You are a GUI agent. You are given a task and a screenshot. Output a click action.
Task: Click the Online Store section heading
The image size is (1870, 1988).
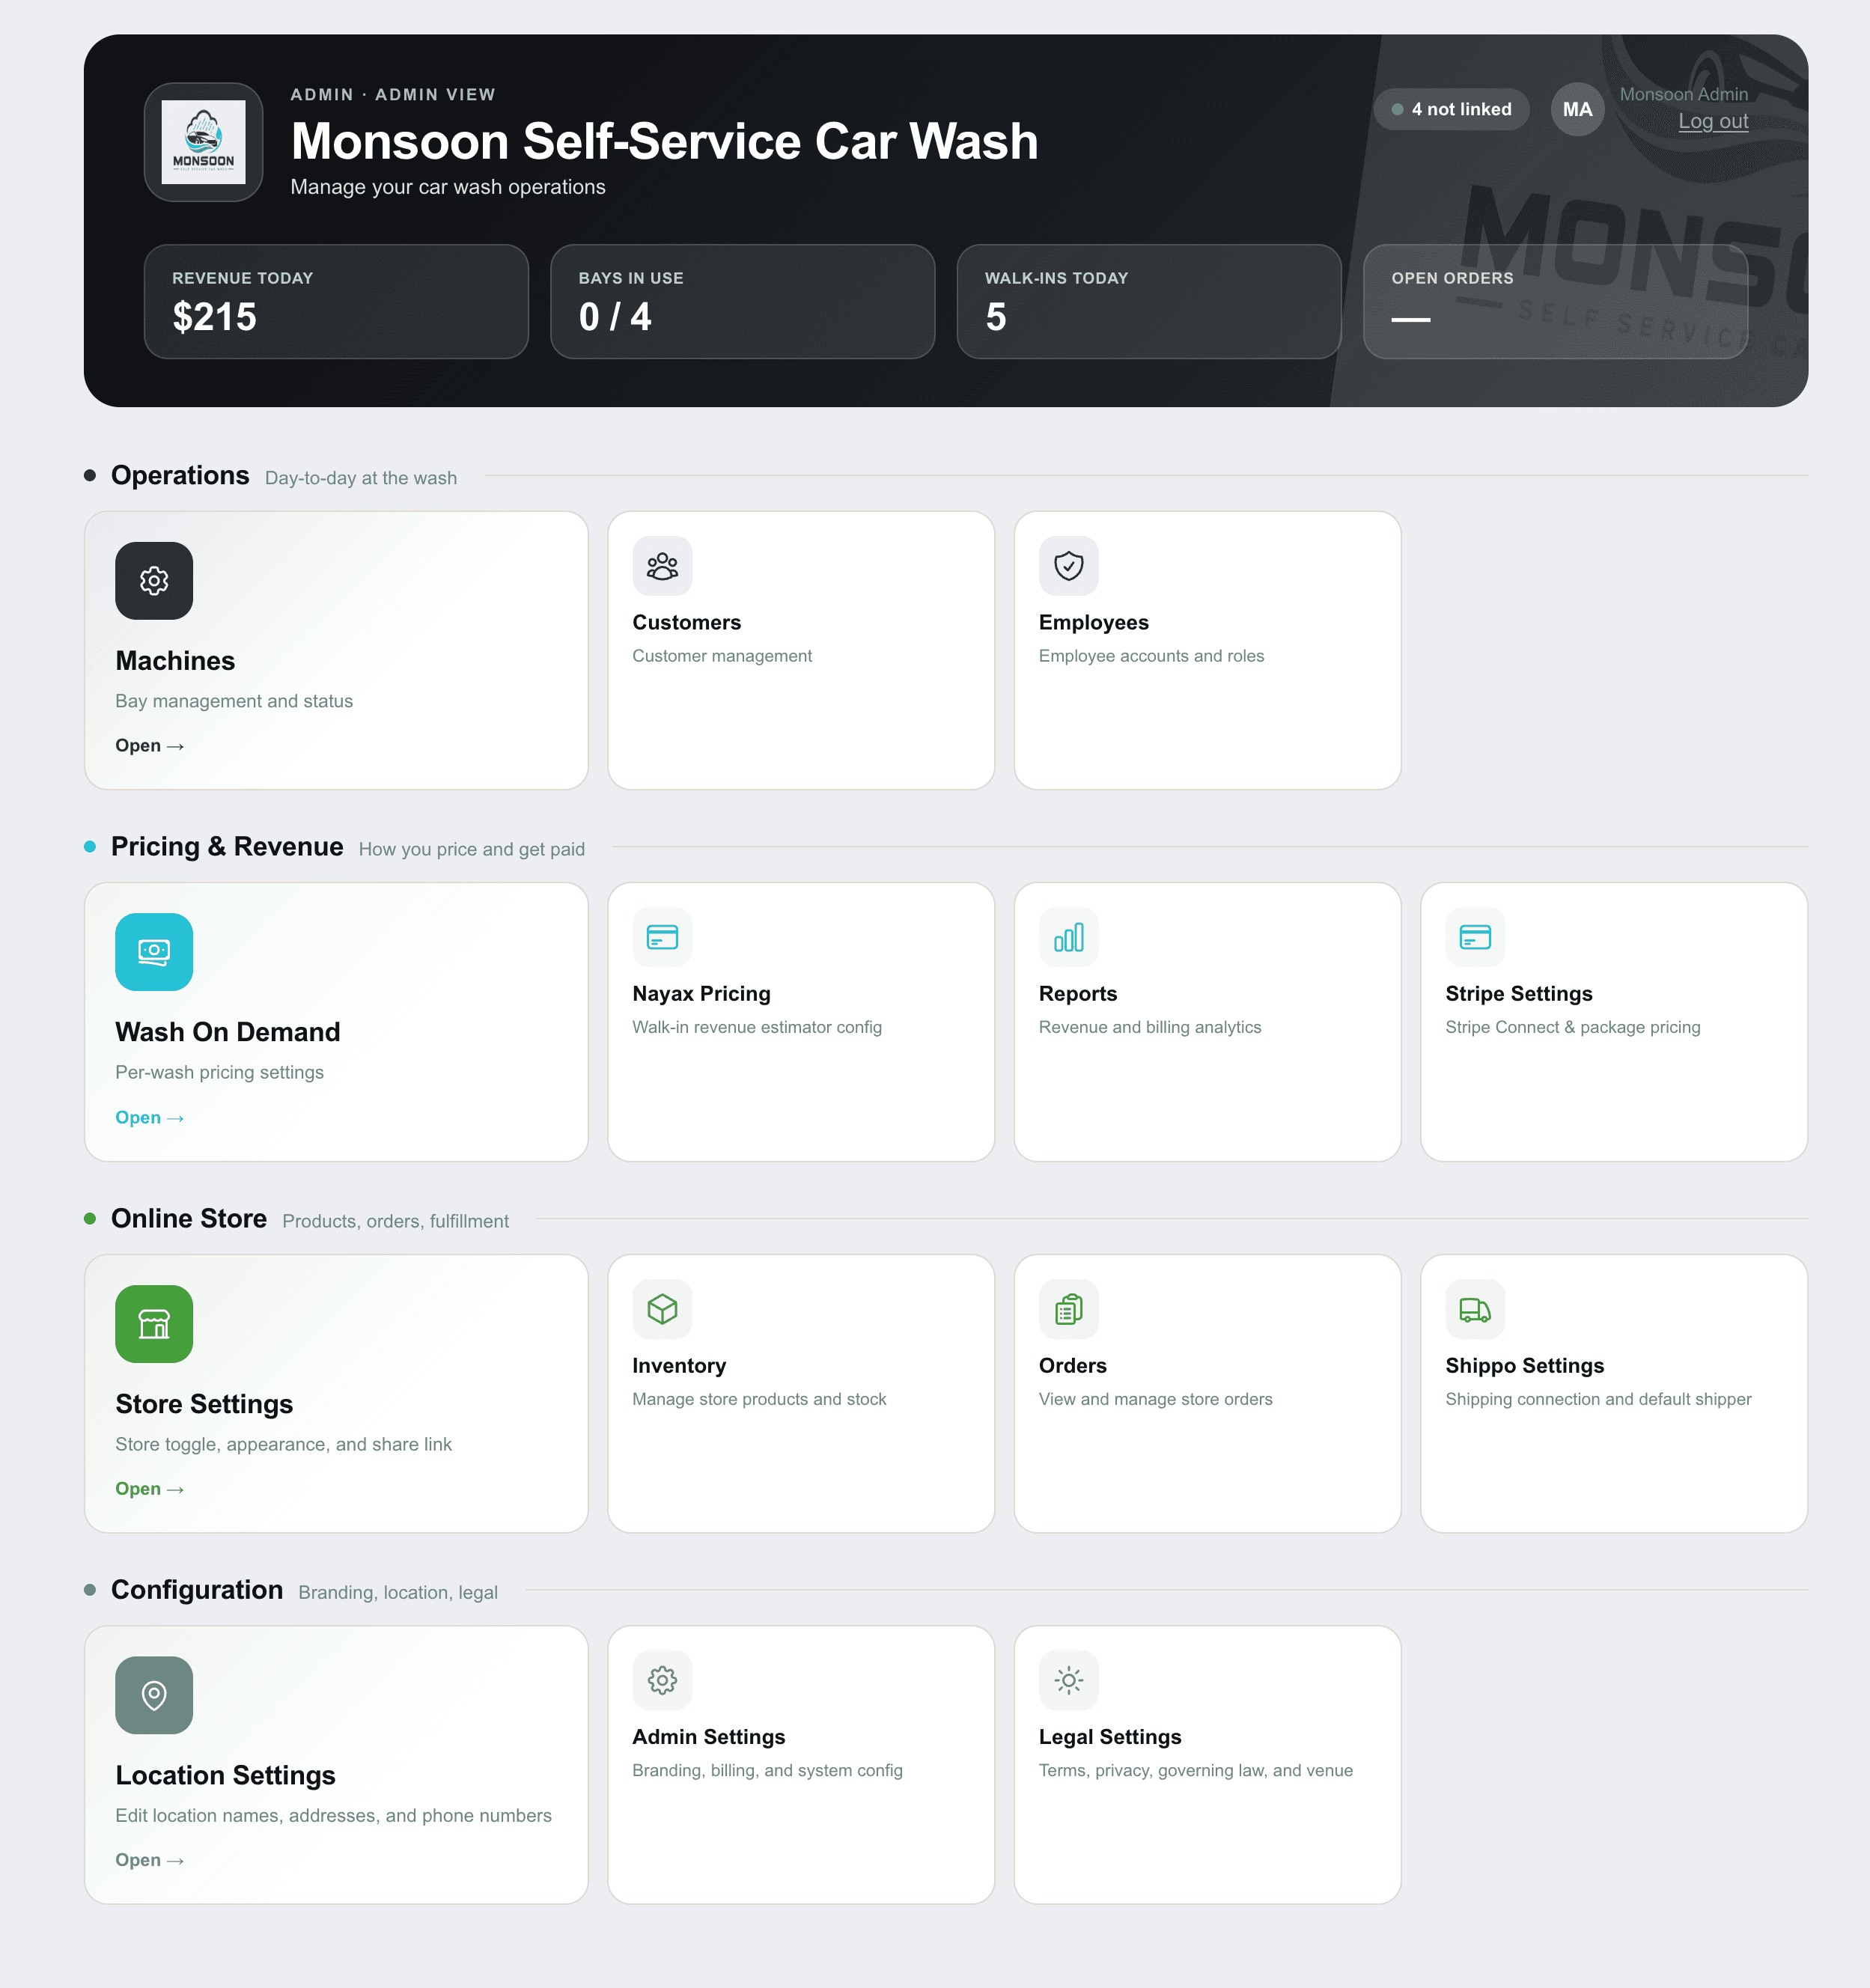189,1218
